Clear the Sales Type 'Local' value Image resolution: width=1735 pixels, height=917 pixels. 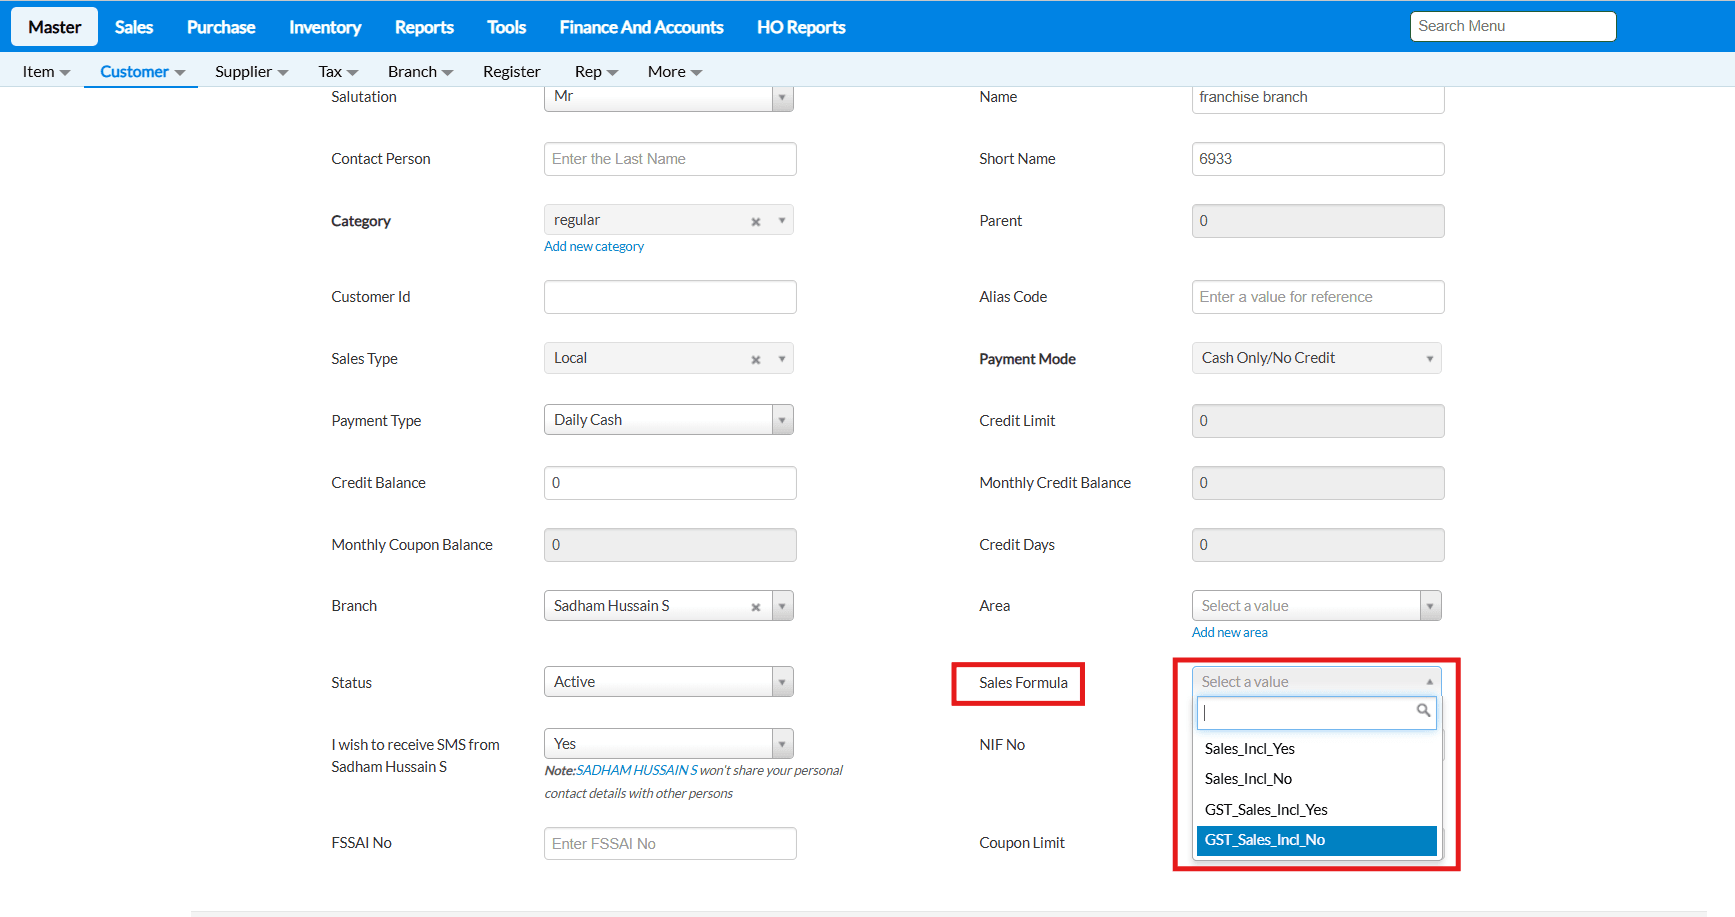[756, 360]
